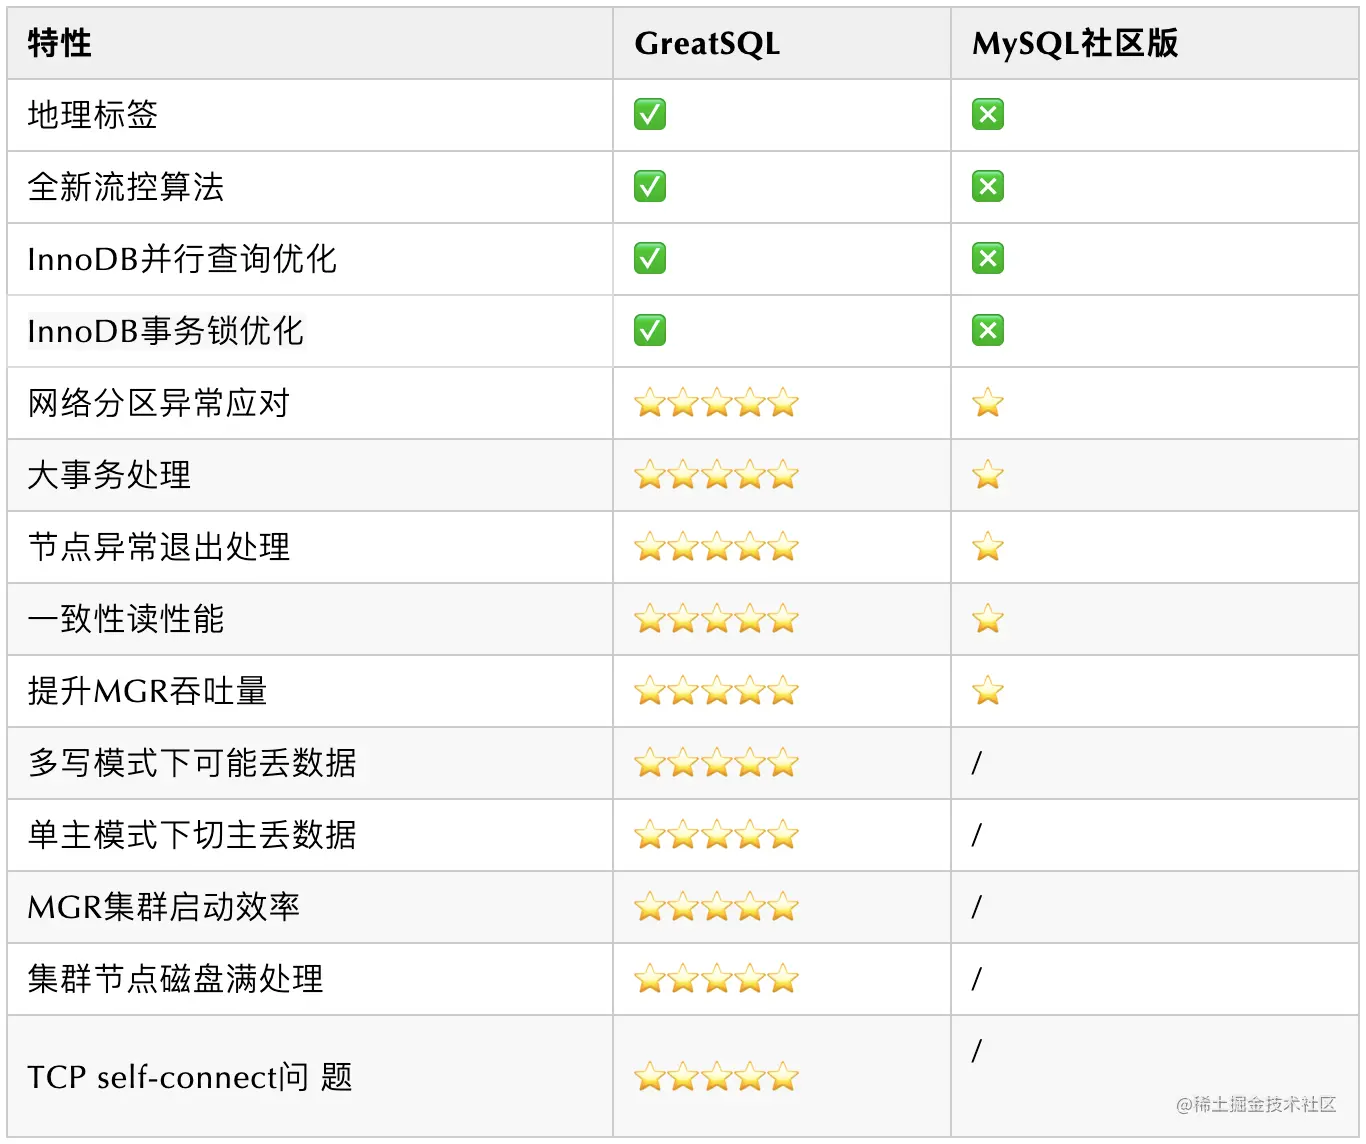The height and width of the screenshot is (1144, 1366).
Task: Select the MGR集群启动效率 row label
Action: pyautogui.click(x=163, y=907)
